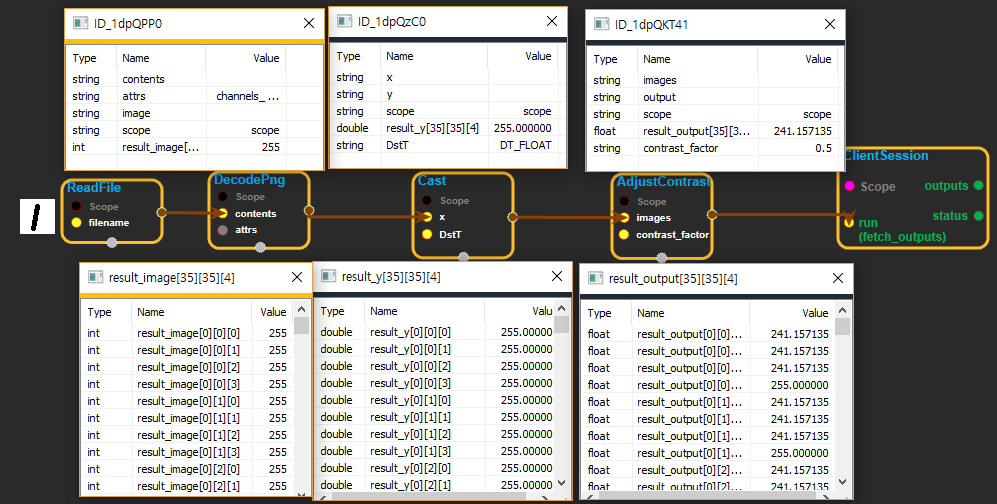Click the run (fetch_outputs) port on ClientSession
This screenshot has width=997, height=504.
coord(849,222)
